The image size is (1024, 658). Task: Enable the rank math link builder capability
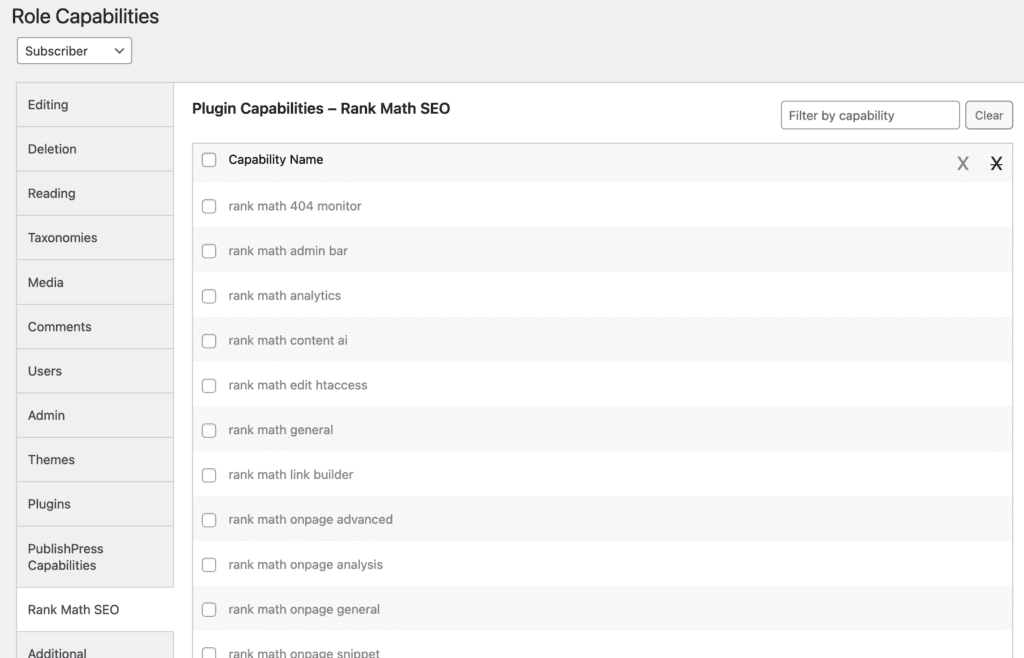(209, 475)
